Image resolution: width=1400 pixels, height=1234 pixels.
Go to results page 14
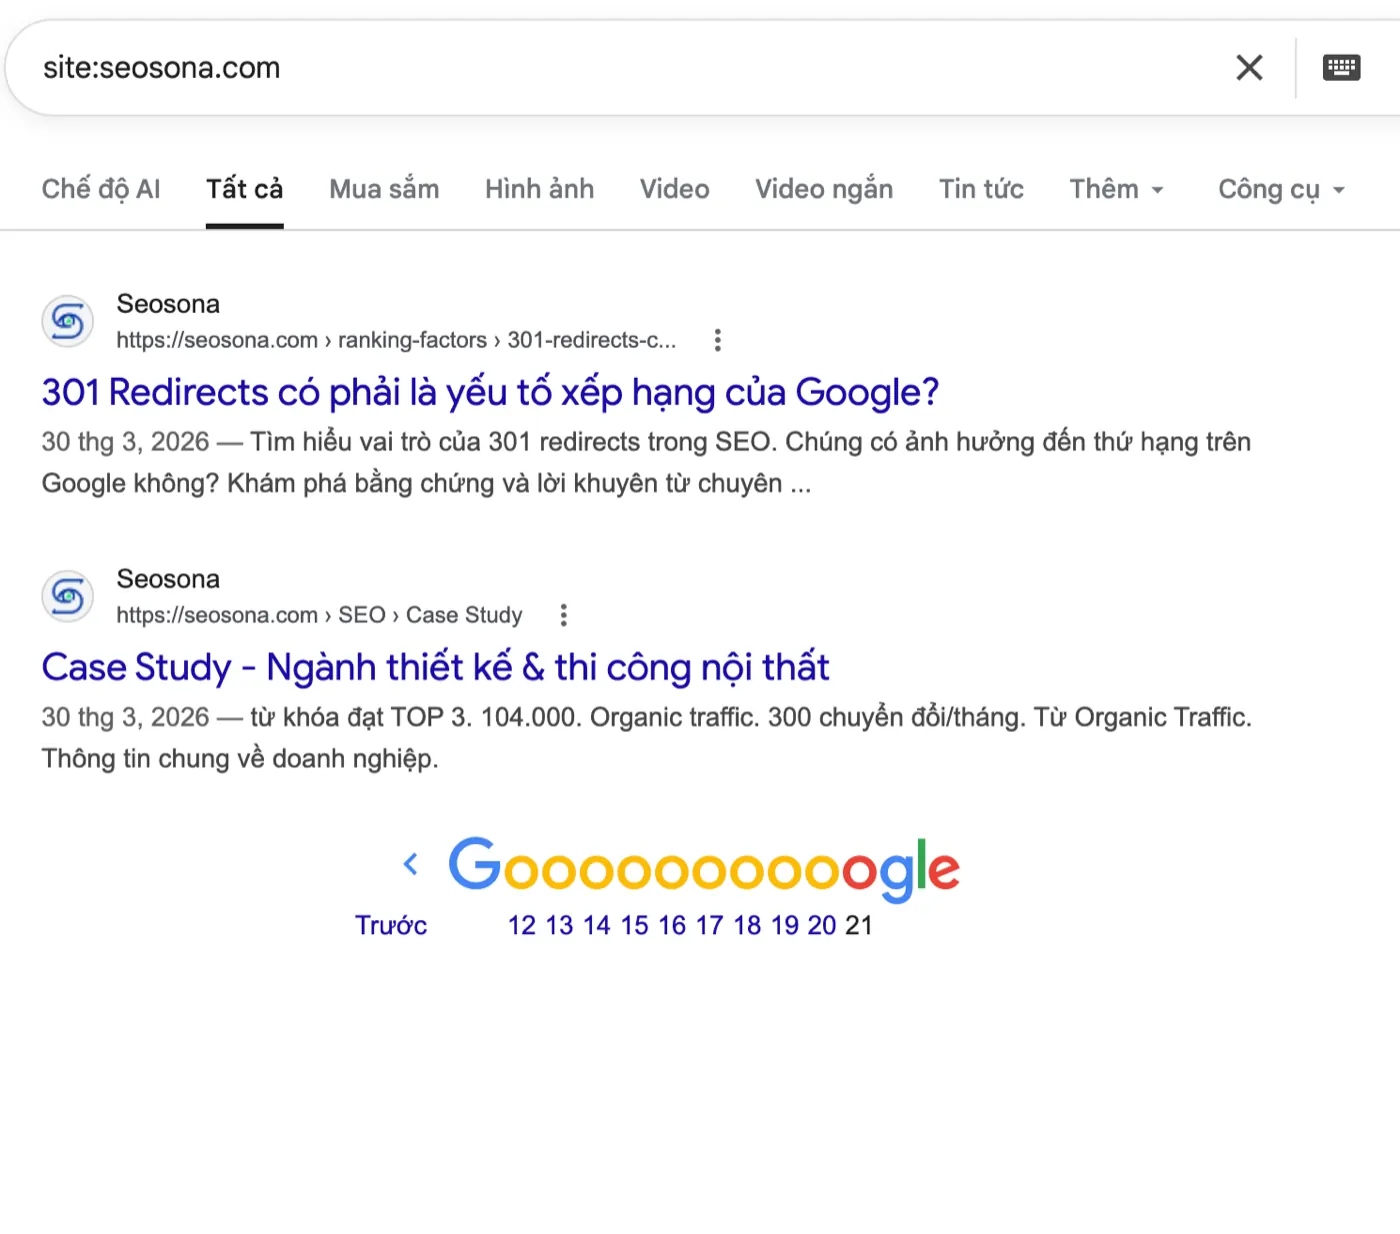click(597, 926)
